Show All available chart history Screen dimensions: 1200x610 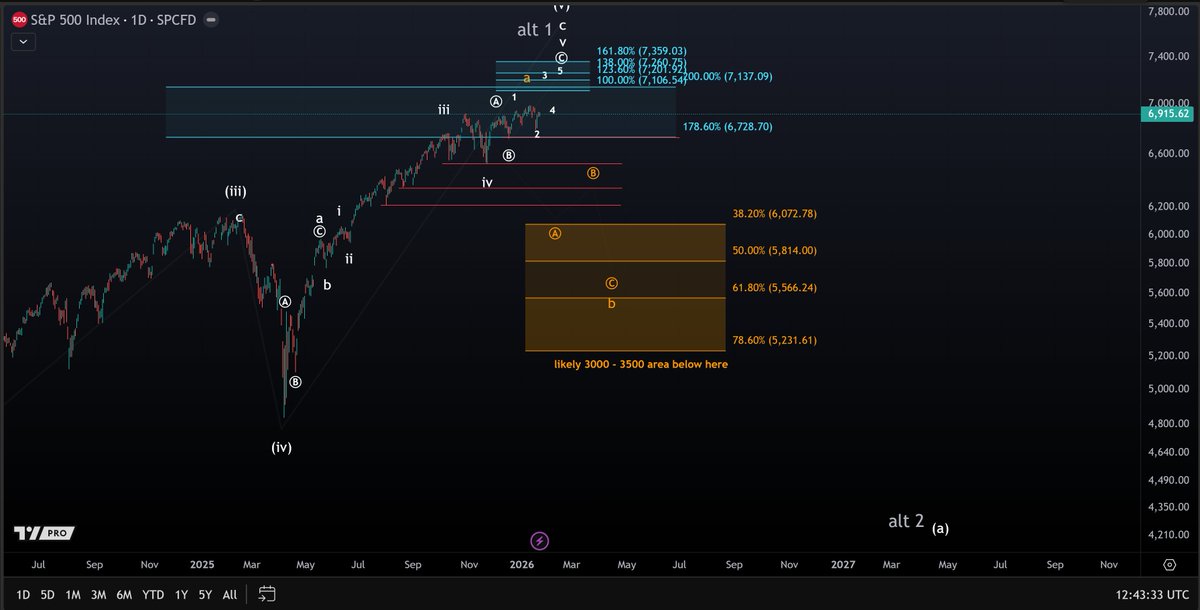(230, 594)
